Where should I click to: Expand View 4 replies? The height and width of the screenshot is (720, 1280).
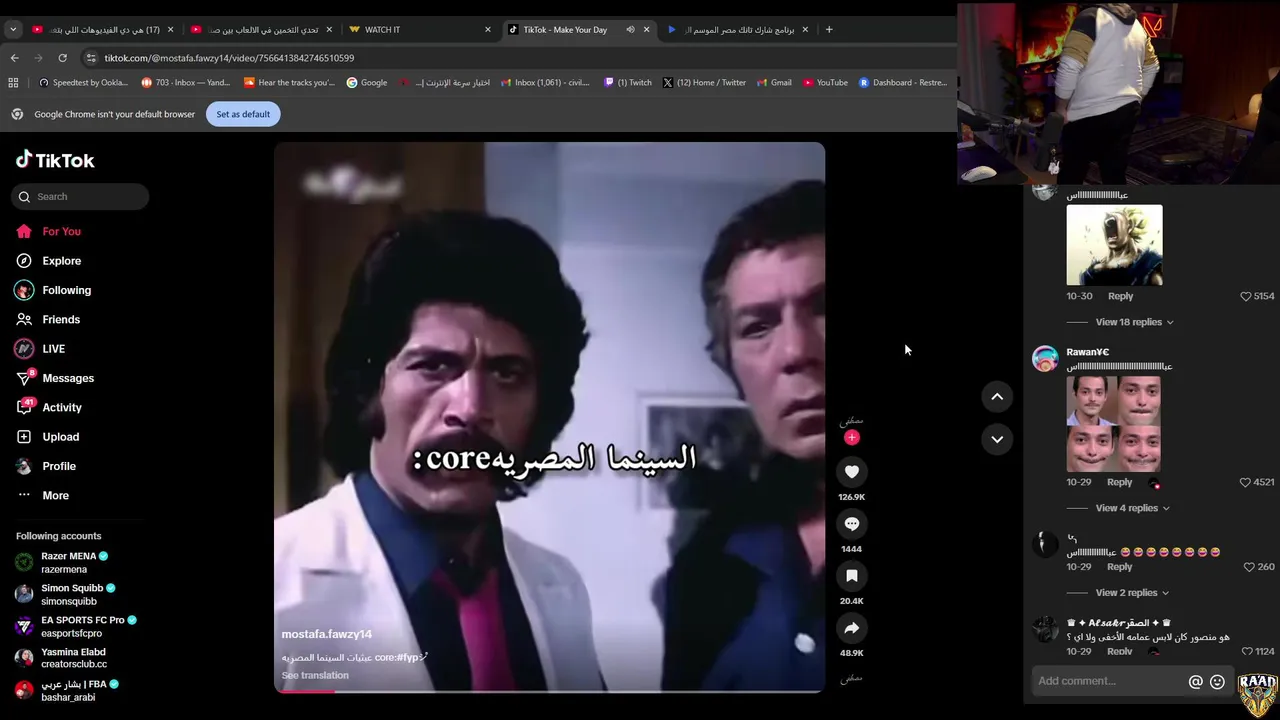pos(1132,508)
